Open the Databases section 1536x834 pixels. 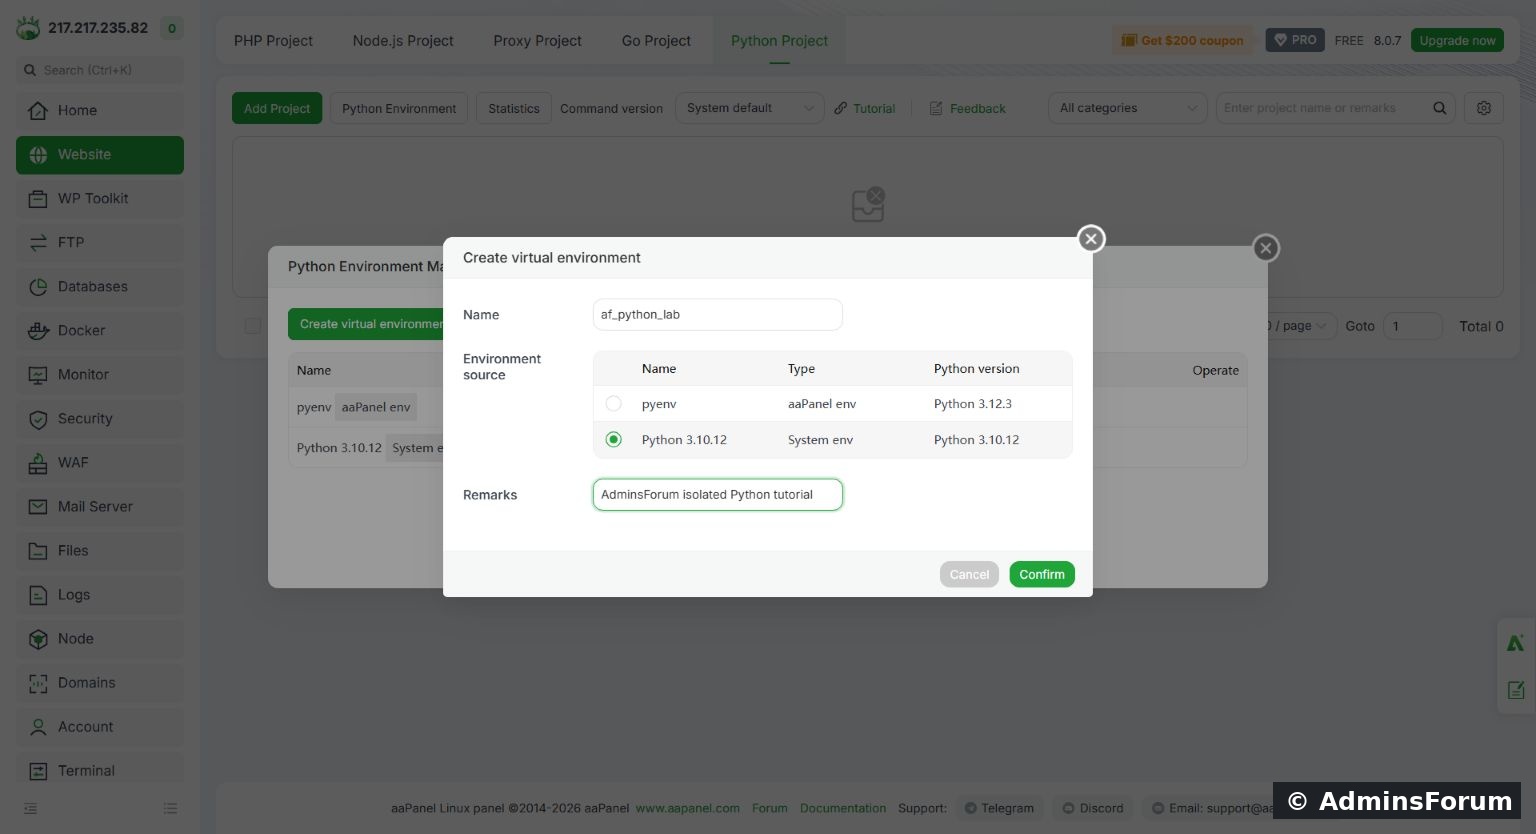[100, 286]
